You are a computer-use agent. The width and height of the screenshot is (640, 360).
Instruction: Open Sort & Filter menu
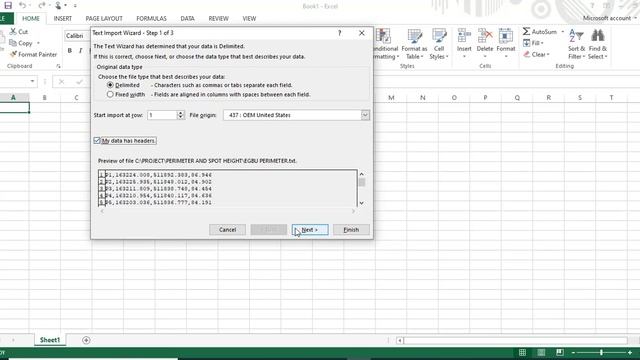click(576, 44)
